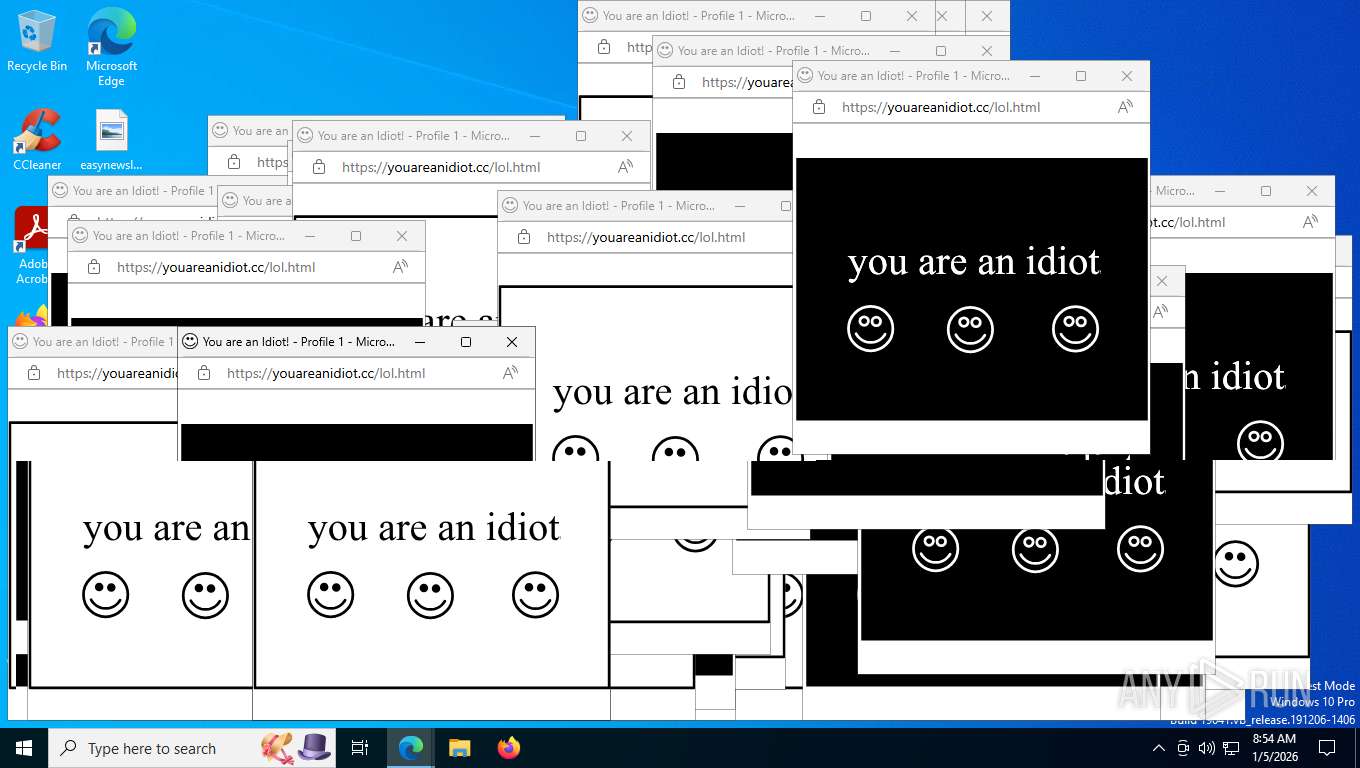Open the clock showing 8:54 AM
This screenshot has width=1360, height=768.
tap(1274, 747)
